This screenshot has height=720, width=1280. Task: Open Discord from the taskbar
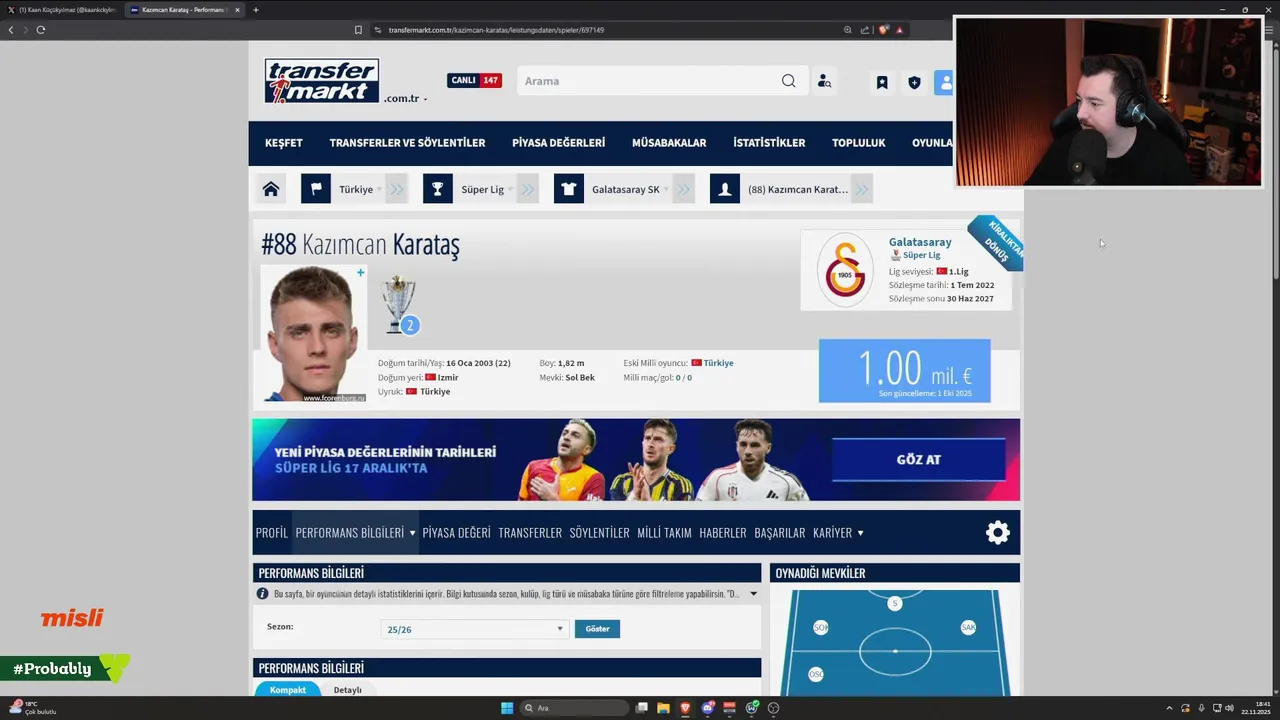(x=708, y=708)
